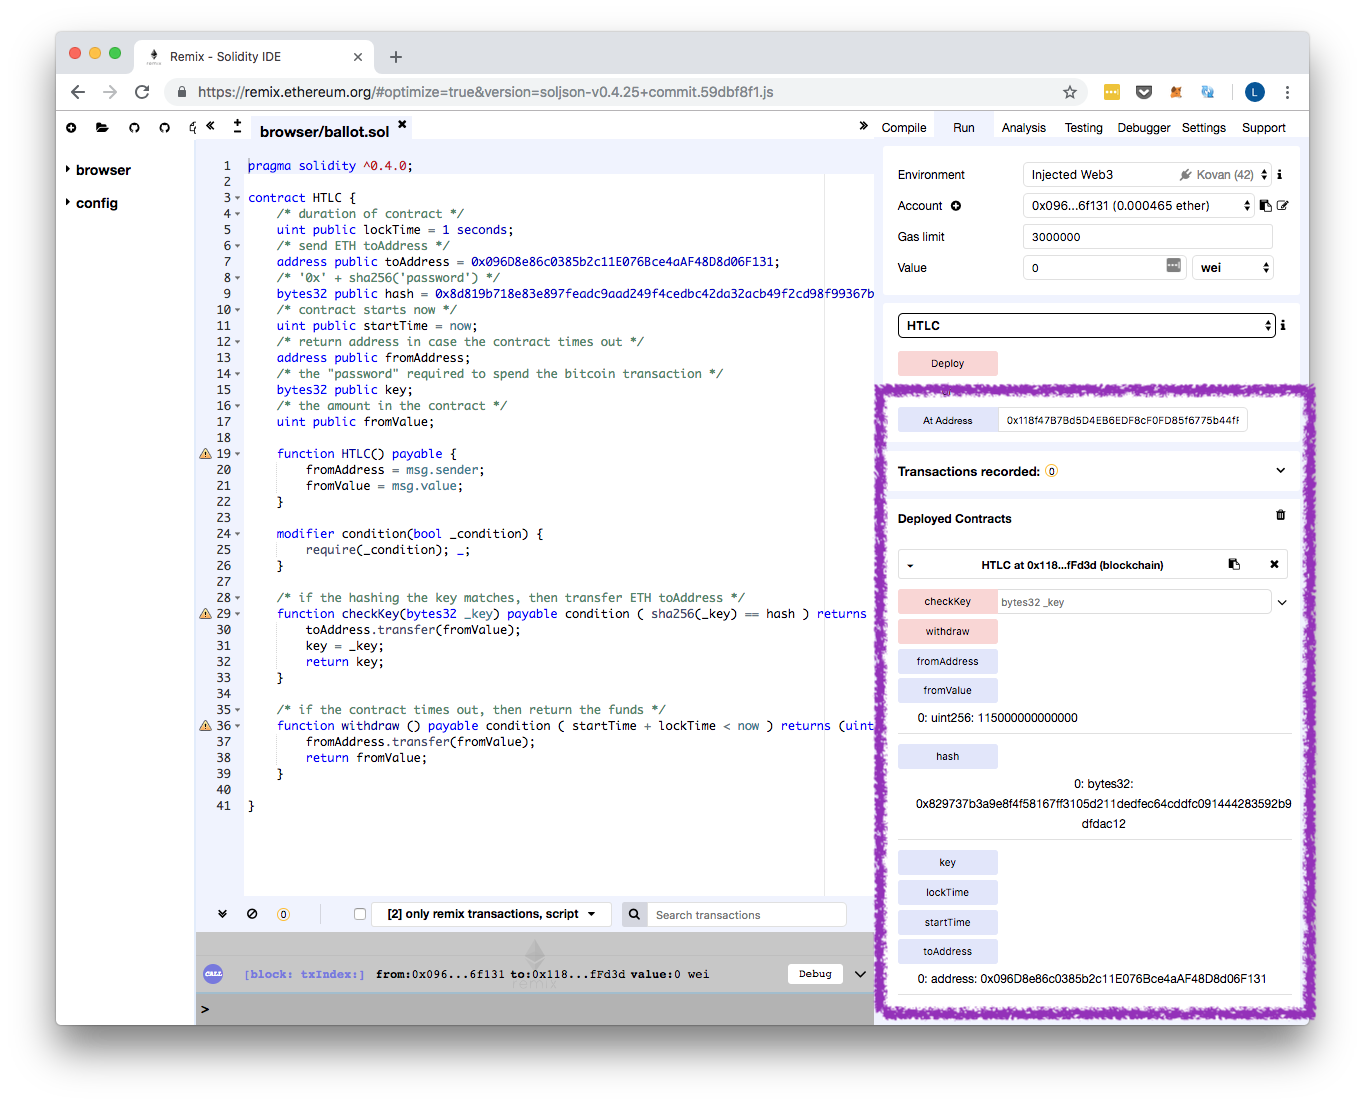Create a new account with the plus icon

956,206
